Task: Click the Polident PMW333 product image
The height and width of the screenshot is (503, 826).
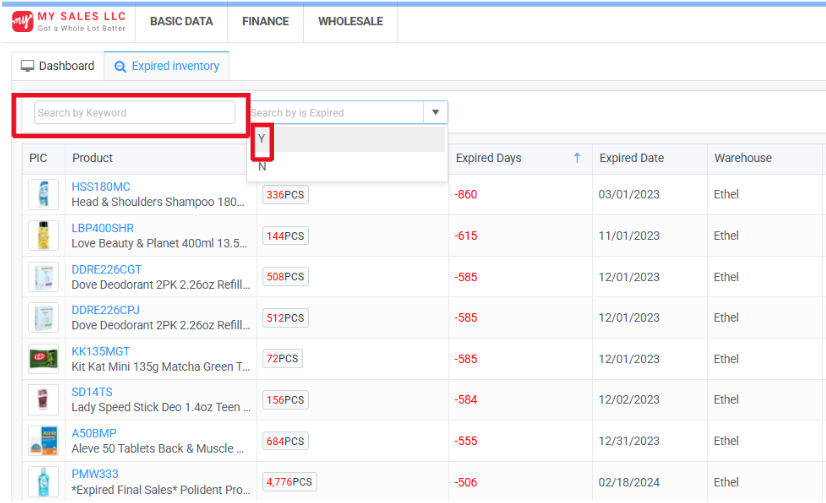Action: click(x=43, y=481)
